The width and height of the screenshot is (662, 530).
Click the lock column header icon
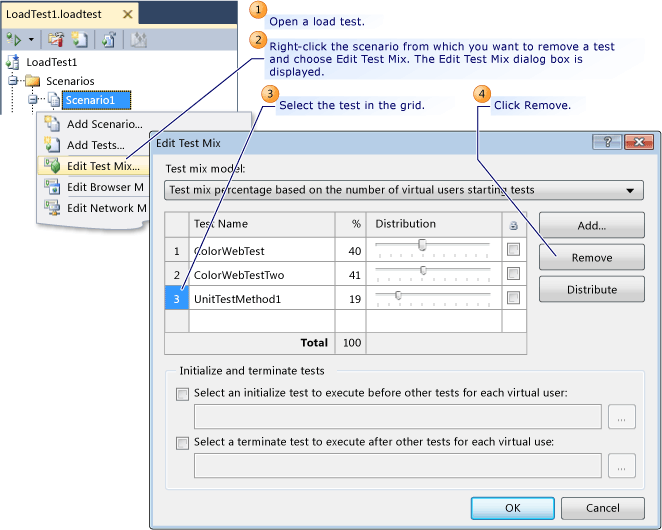point(513,225)
